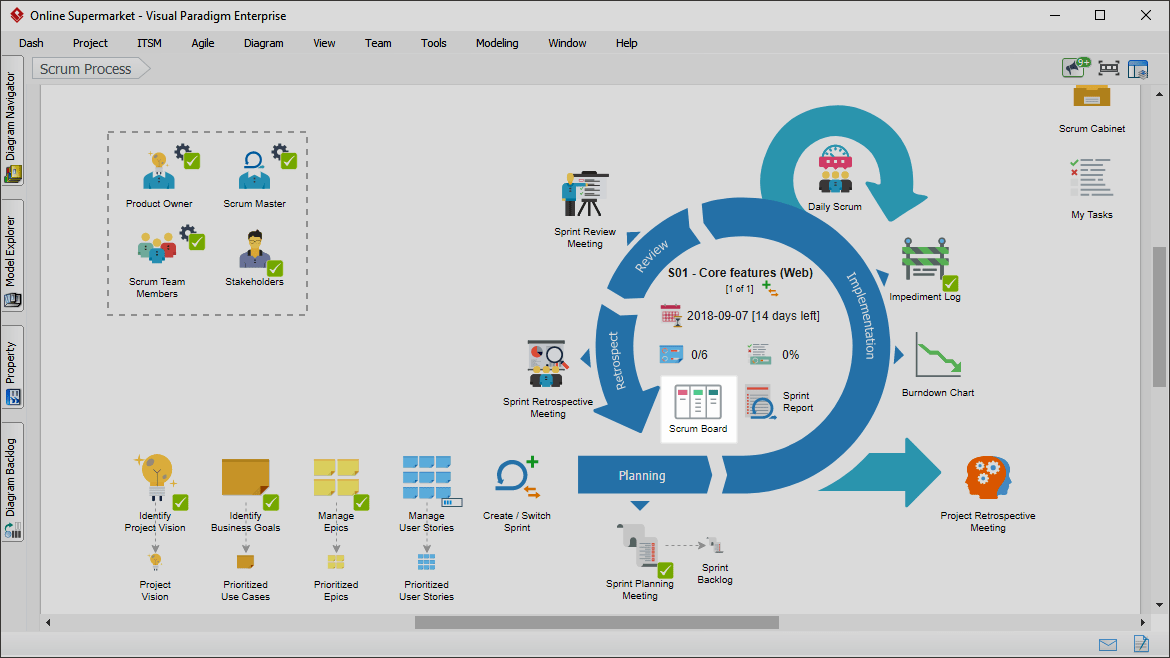The image size is (1170, 658).
Task: Click the announcements megaphone icon with 9+ badge
Action: (x=1074, y=67)
